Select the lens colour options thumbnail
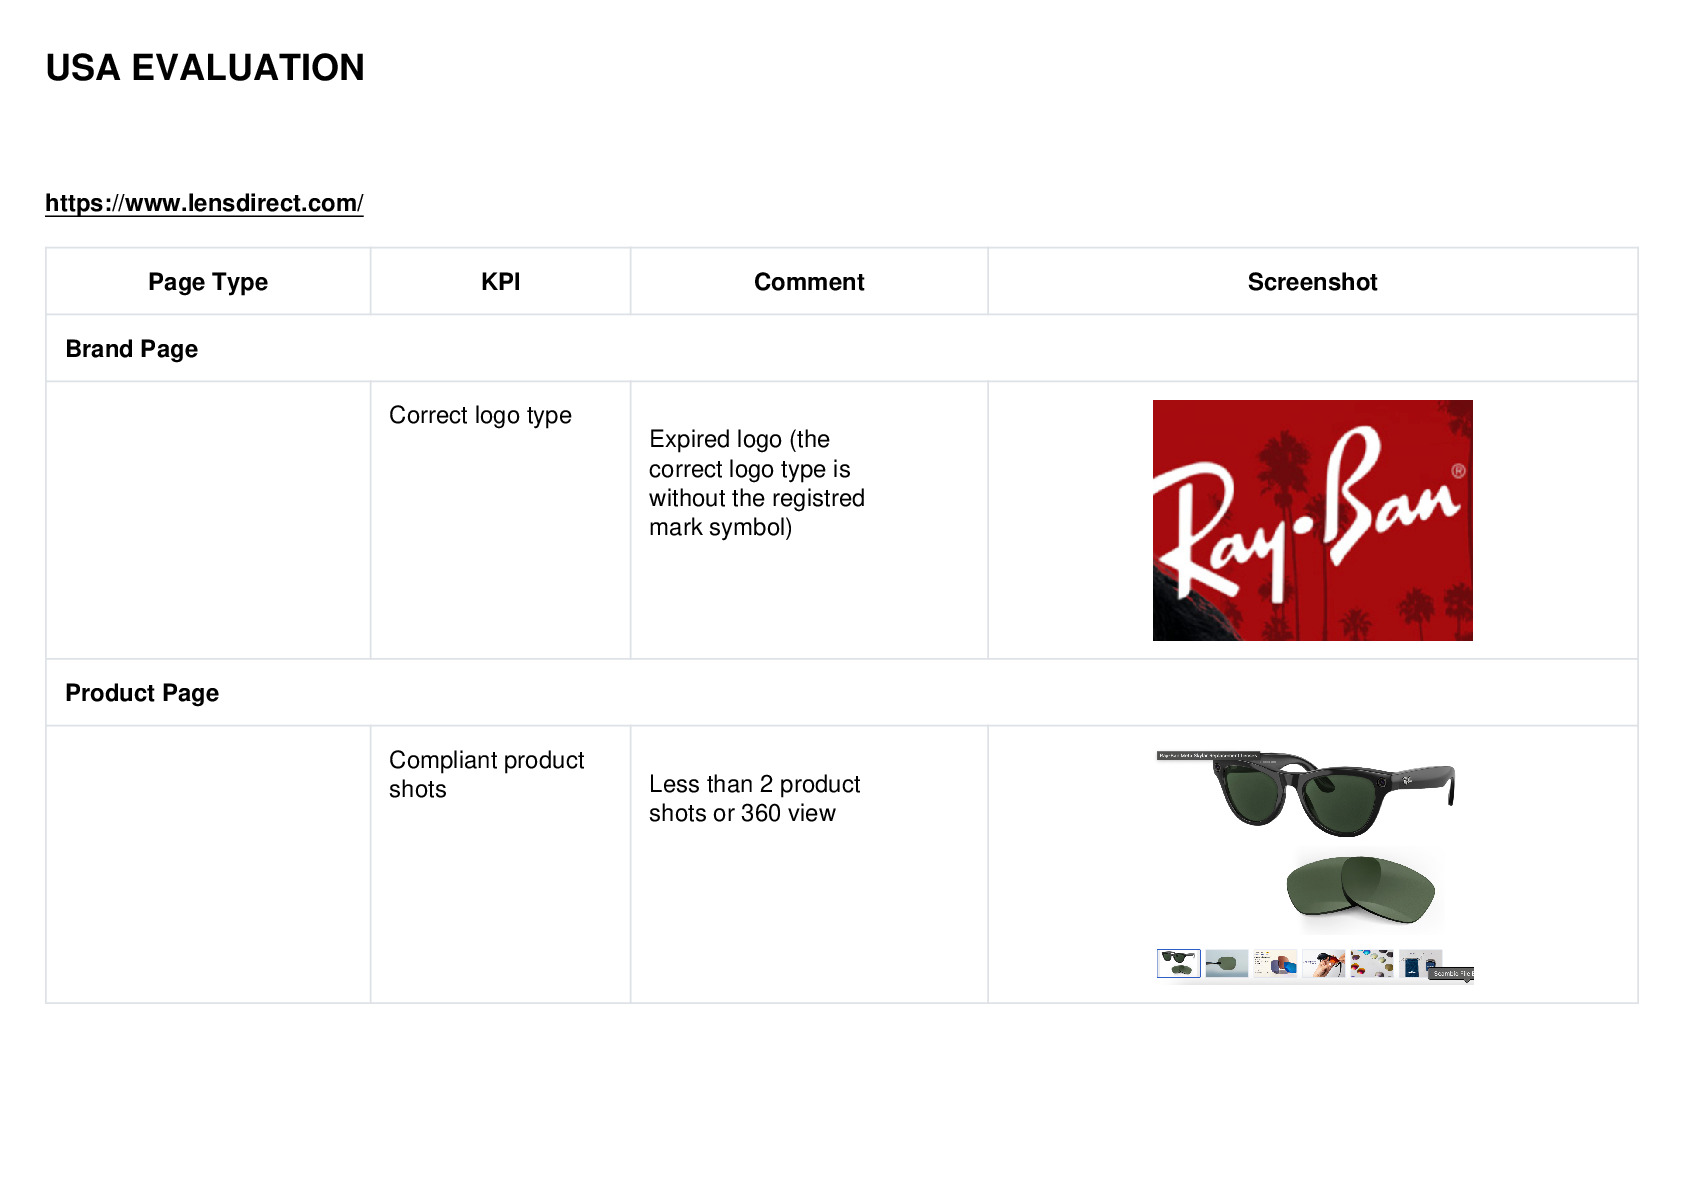This screenshot has width=1684, height=1191. tap(1275, 963)
